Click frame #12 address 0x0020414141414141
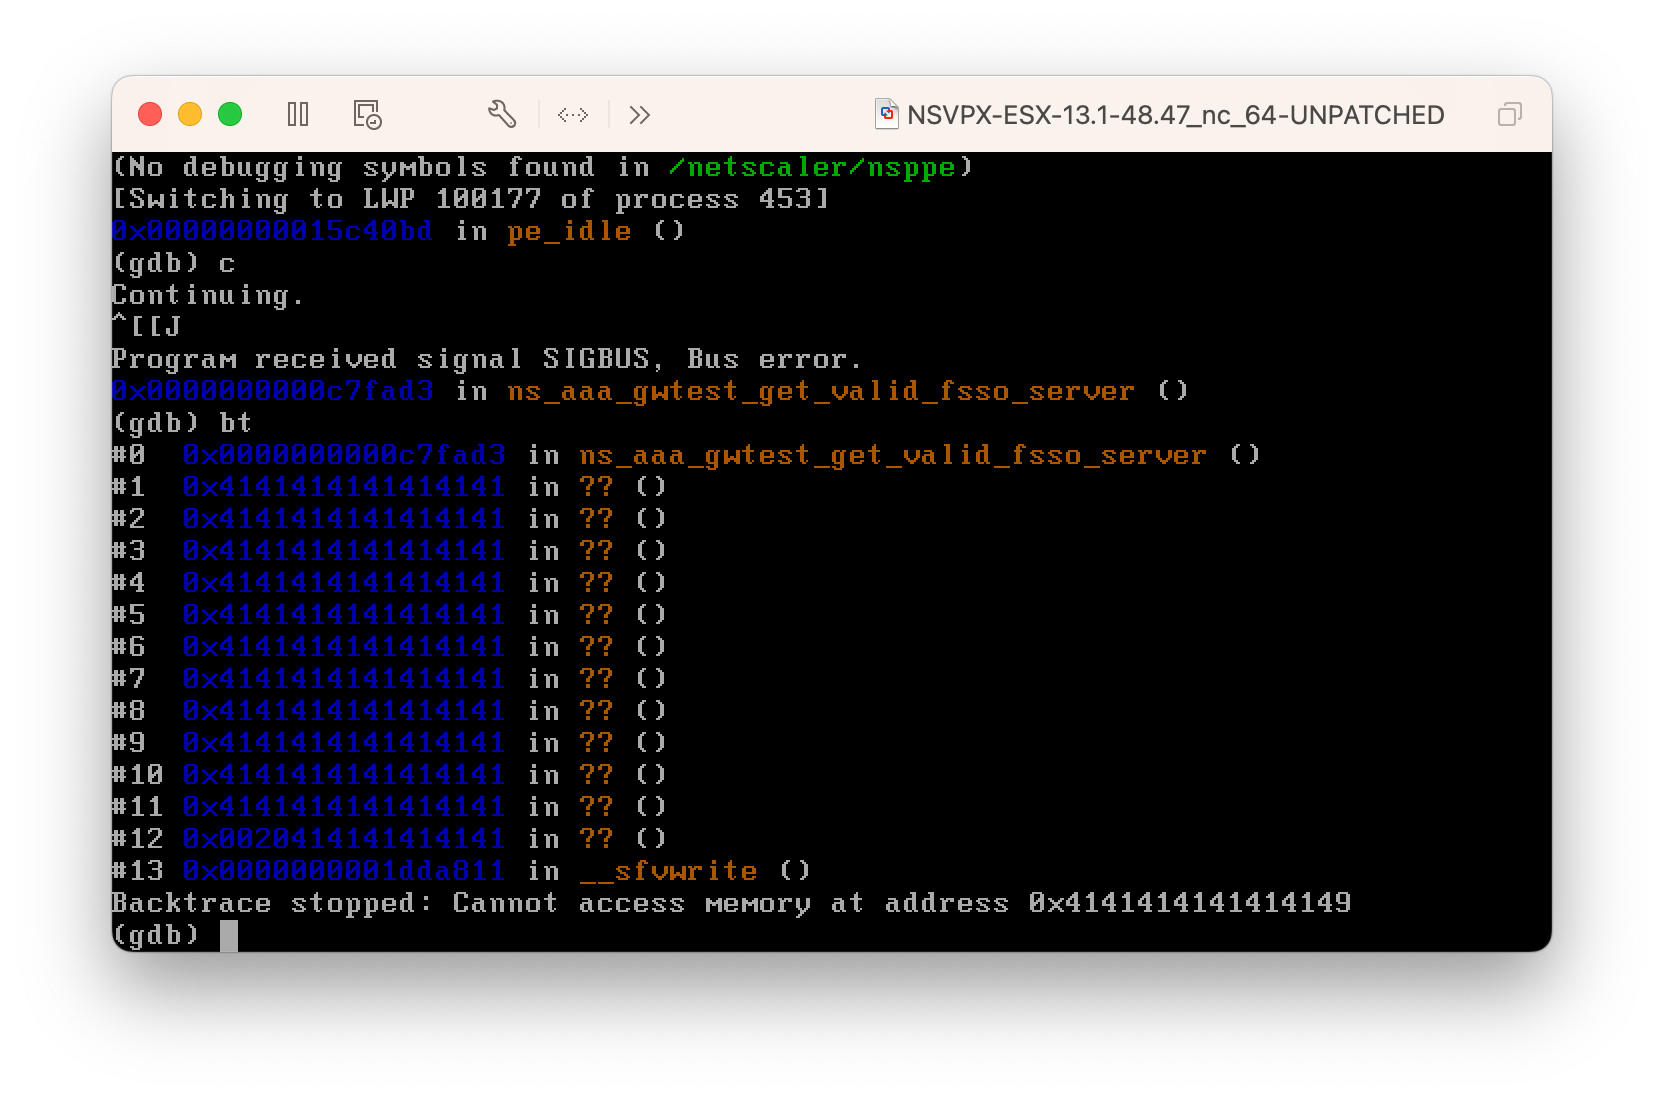This screenshot has height=1100, width=1664. coord(343,838)
